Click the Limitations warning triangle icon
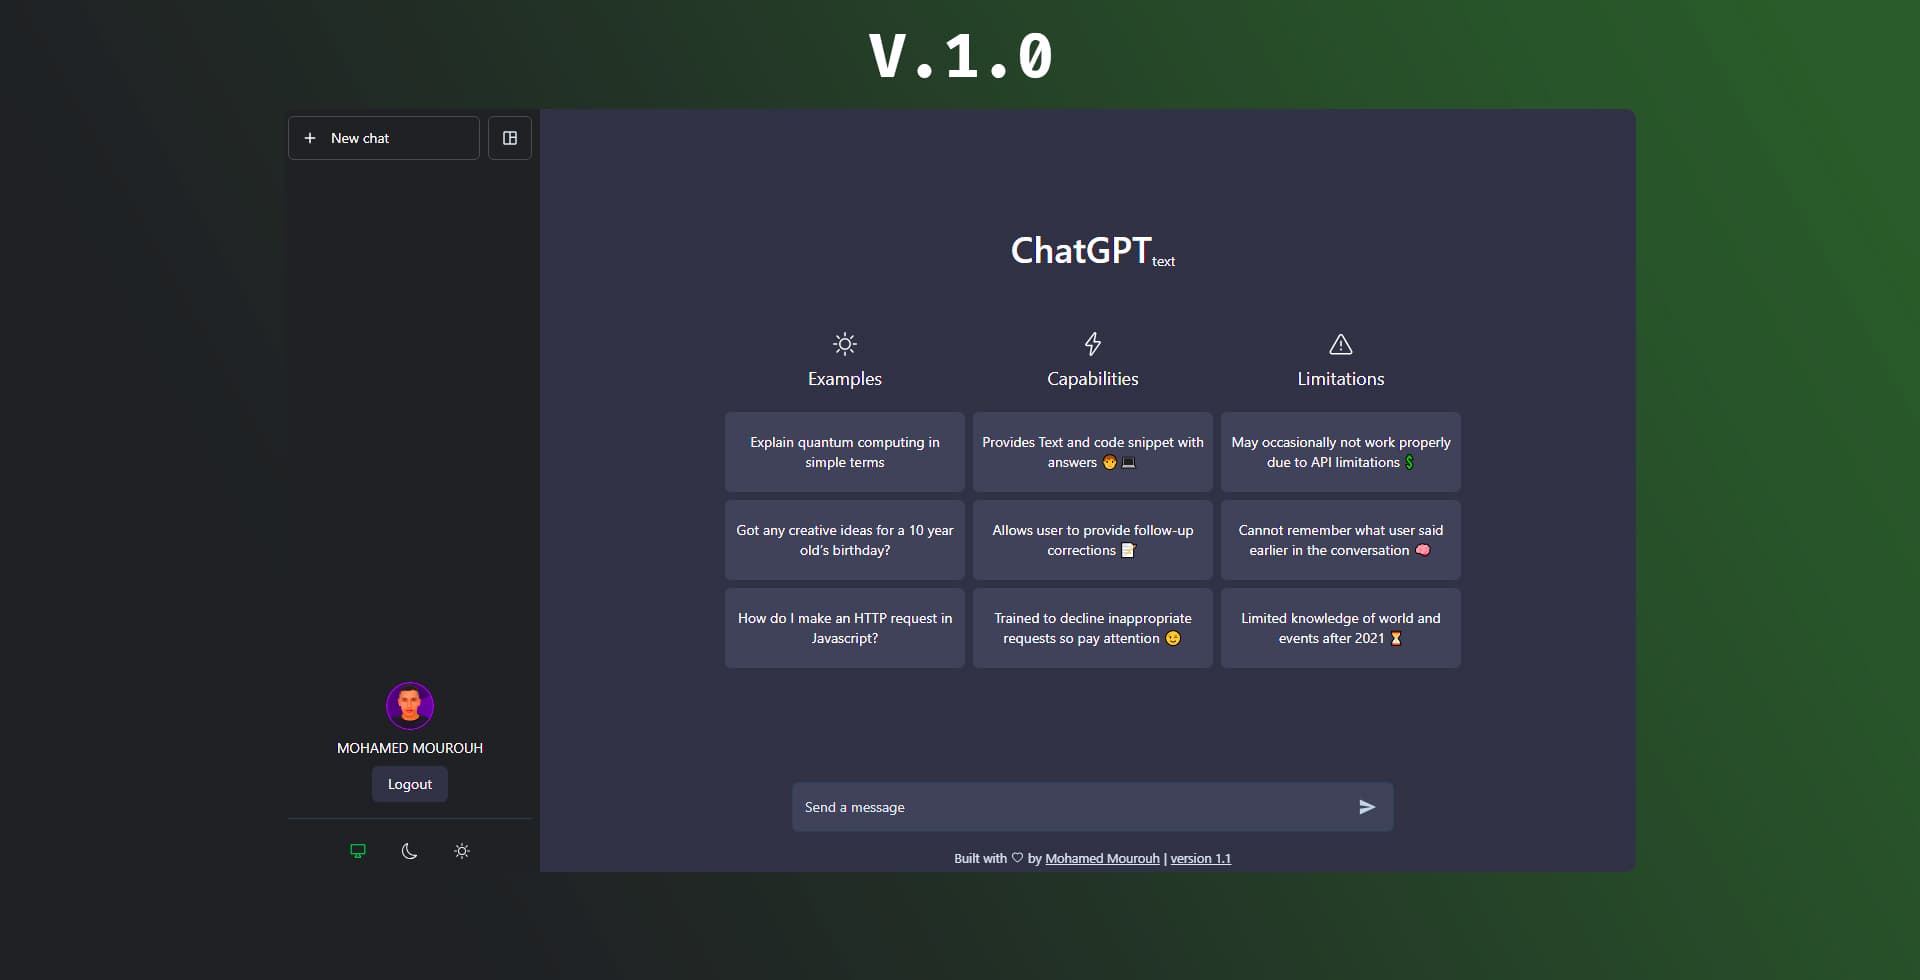1920x980 pixels. point(1341,344)
